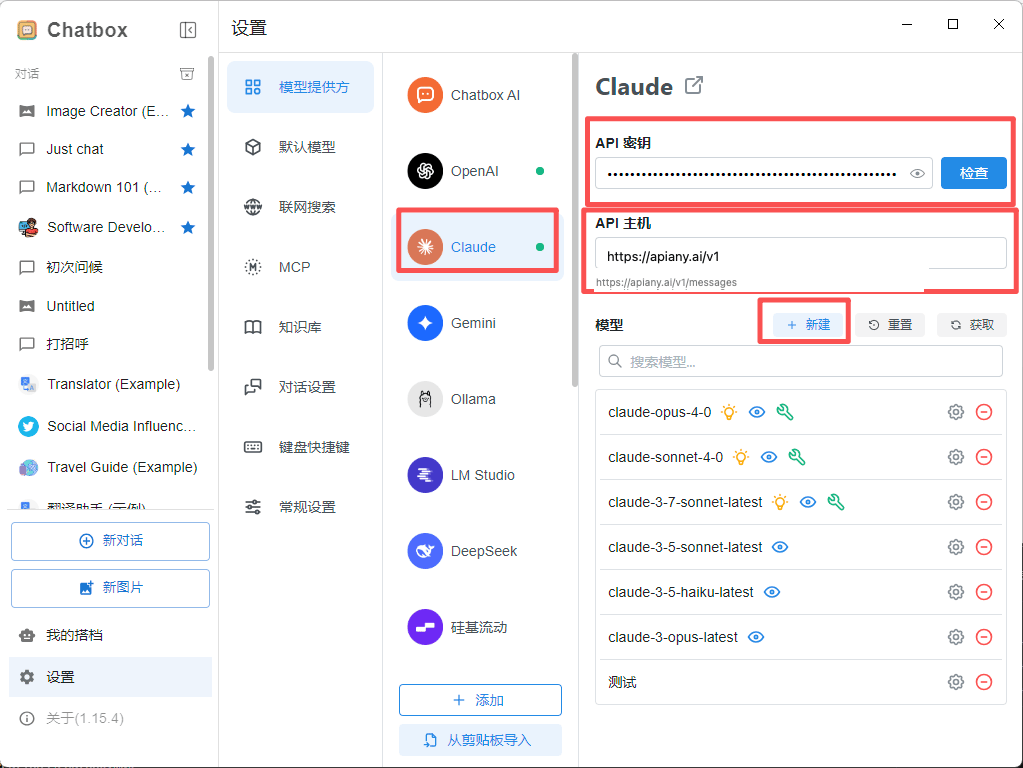Open settings gear for claude-3-7-sonnet-latest
The height and width of the screenshot is (768, 1023).
pyautogui.click(x=956, y=502)
